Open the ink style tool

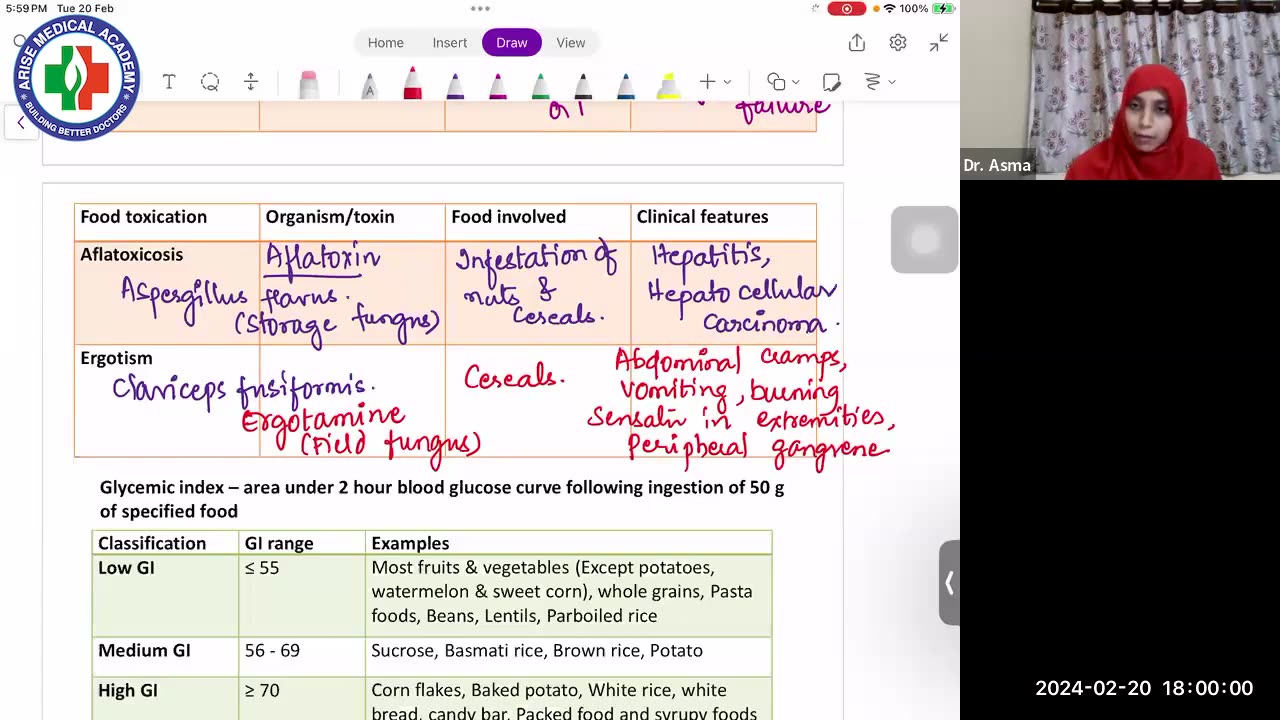tap(872, 82)
